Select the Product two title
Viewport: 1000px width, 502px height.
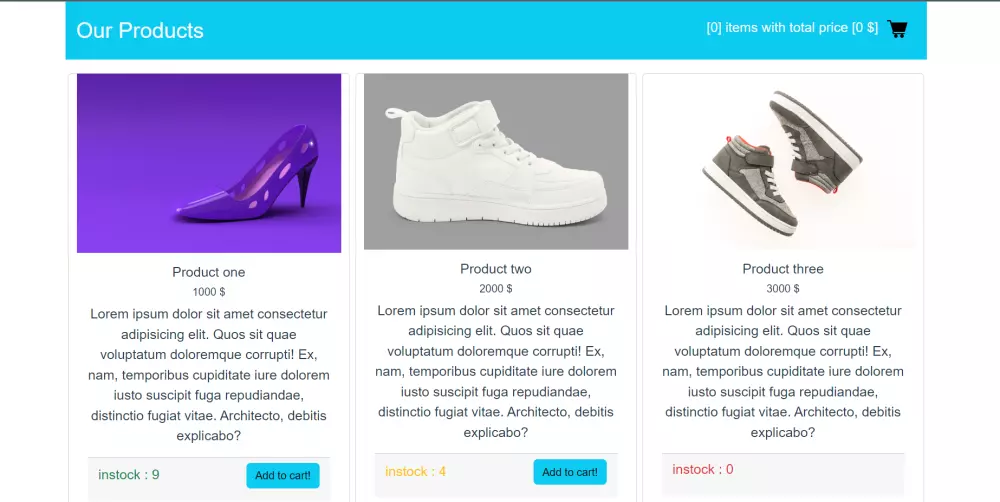point(496,269)
